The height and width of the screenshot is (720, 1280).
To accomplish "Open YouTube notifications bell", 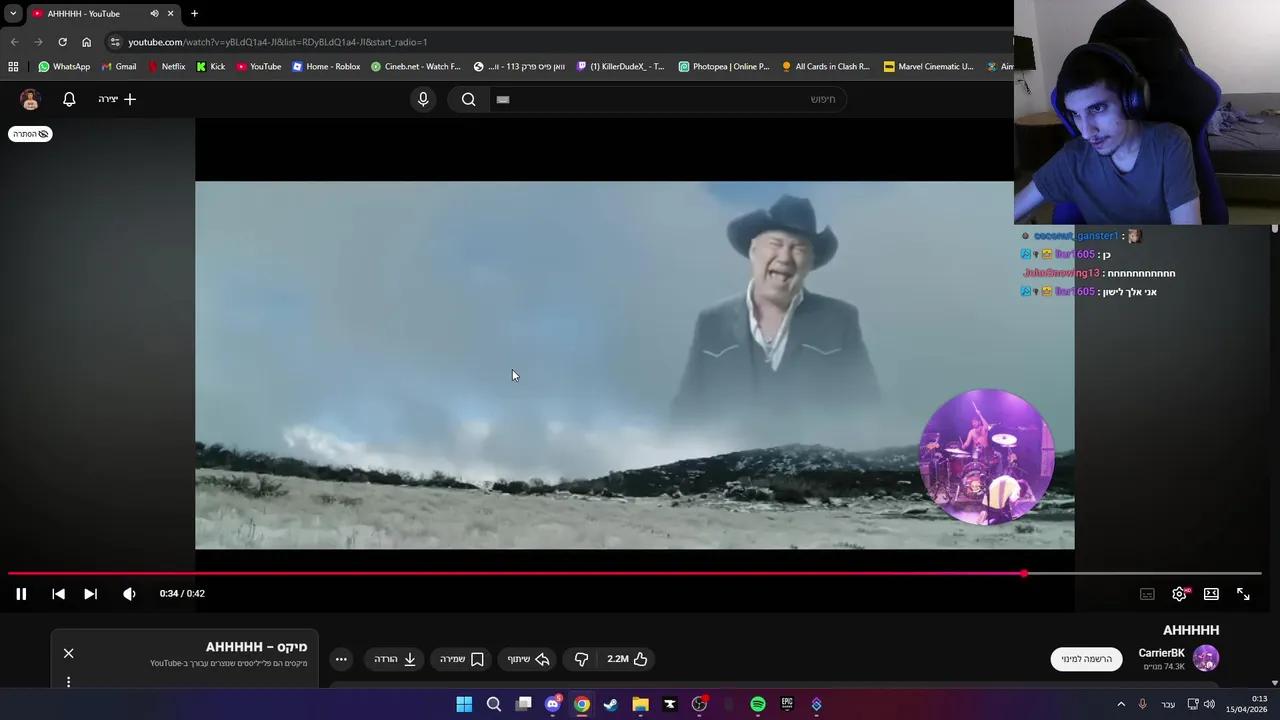I will coord(69,99).
